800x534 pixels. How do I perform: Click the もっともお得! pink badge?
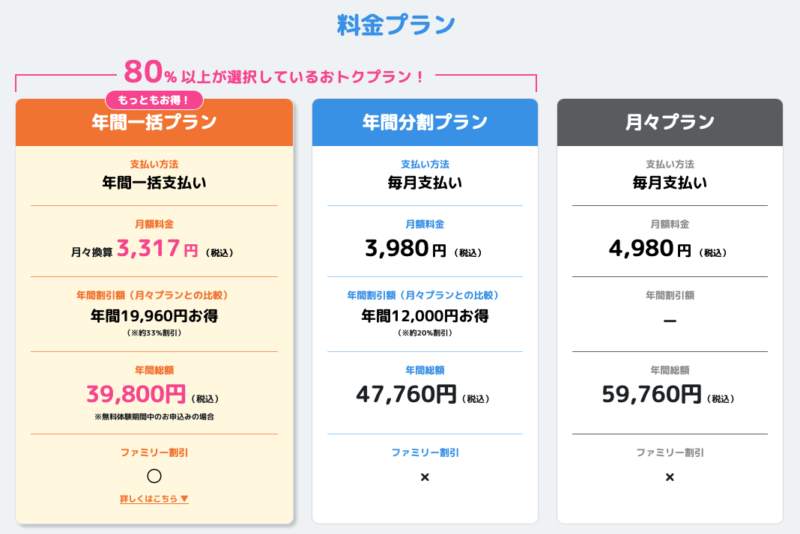pos(154,100)
